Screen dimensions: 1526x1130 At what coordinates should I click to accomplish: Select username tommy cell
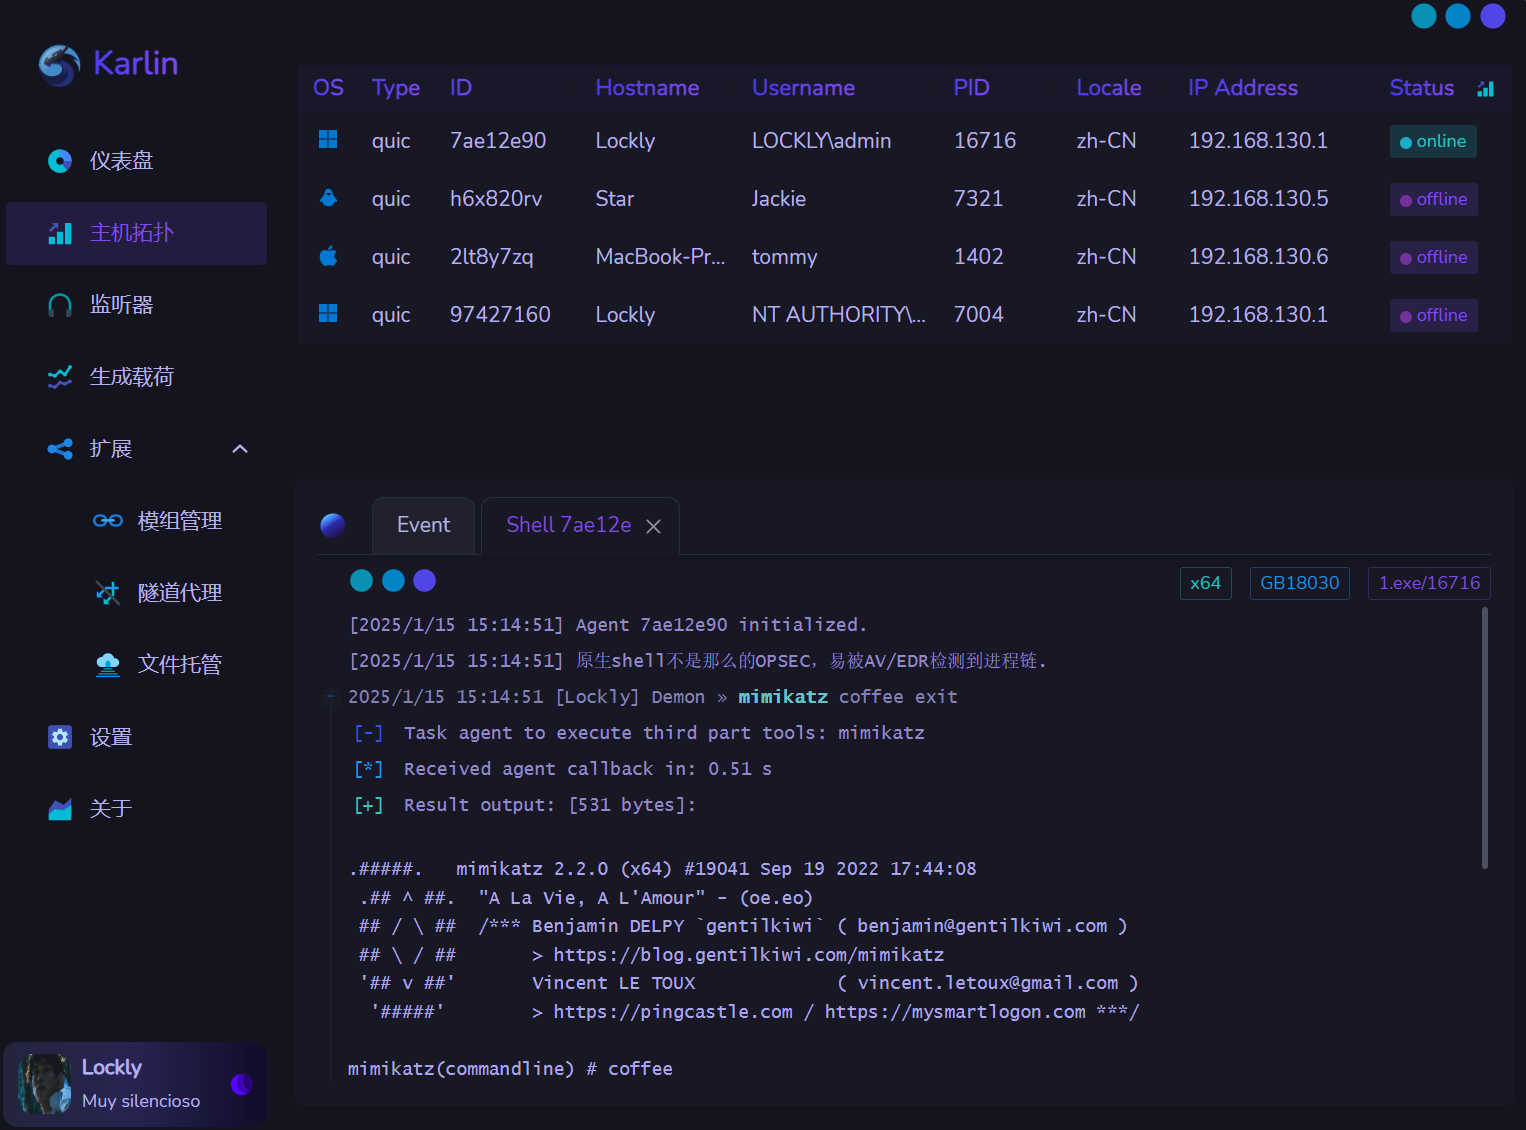[784, 257]
